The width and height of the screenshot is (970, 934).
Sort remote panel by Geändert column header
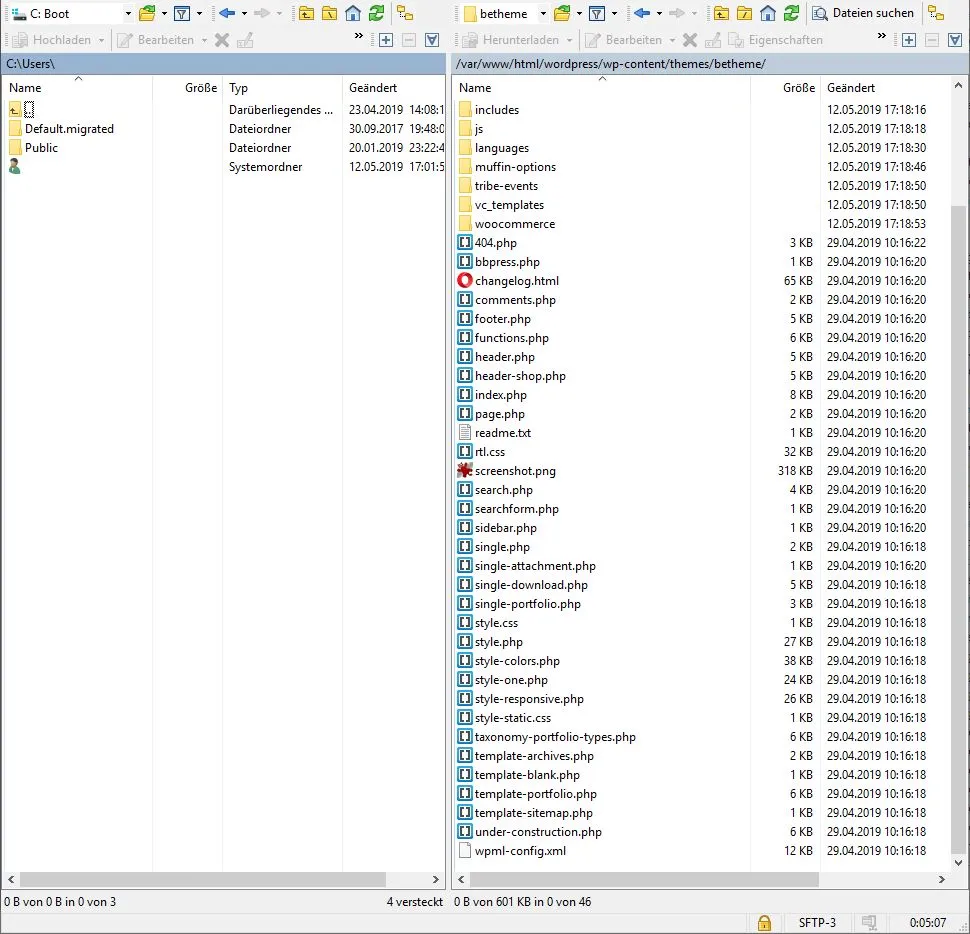(886, 88)
